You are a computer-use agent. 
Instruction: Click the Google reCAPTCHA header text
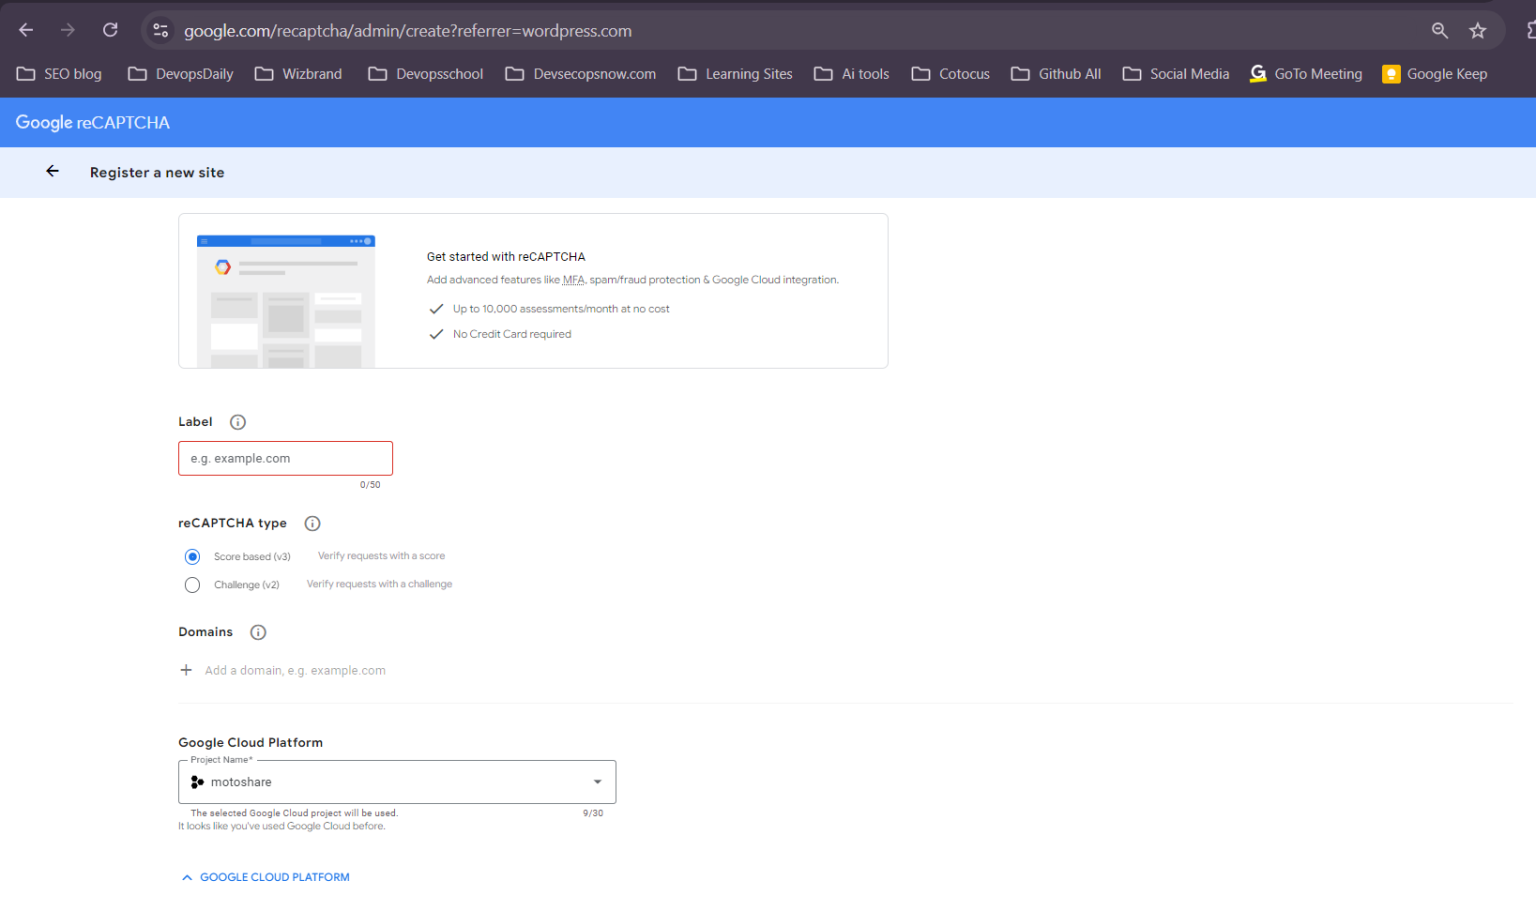92,122
